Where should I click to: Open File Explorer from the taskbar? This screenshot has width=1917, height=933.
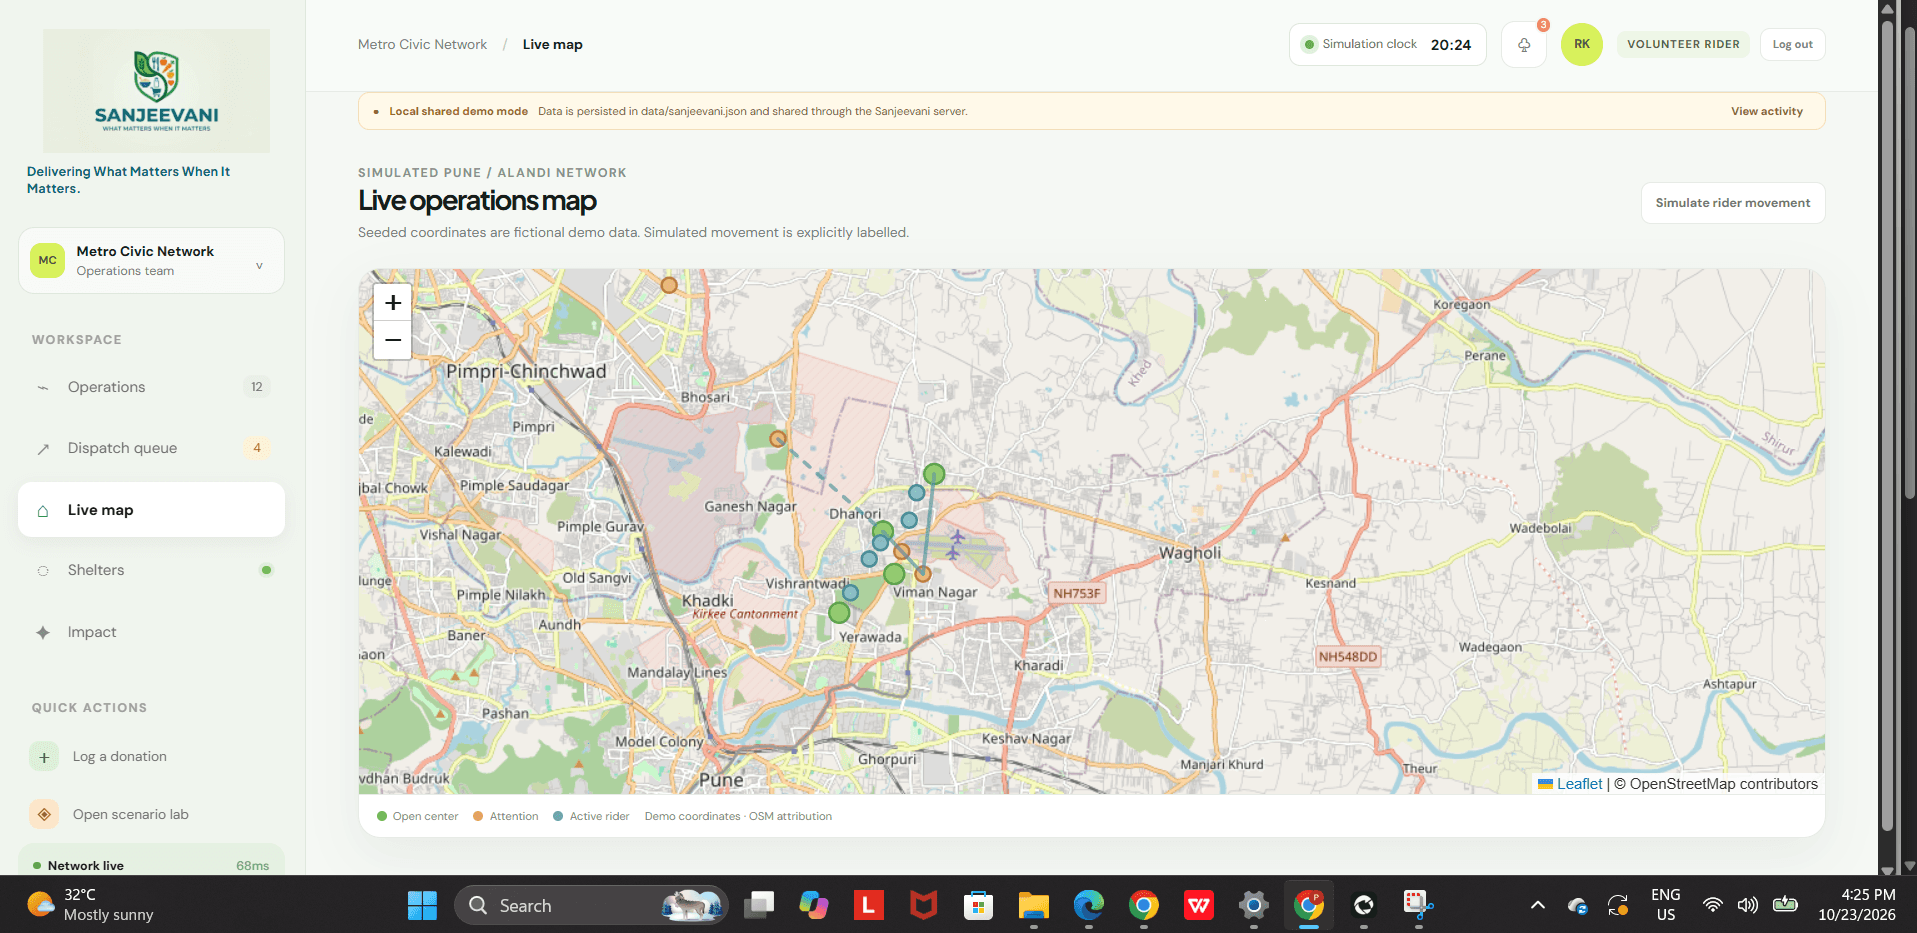pos(1033,906)
